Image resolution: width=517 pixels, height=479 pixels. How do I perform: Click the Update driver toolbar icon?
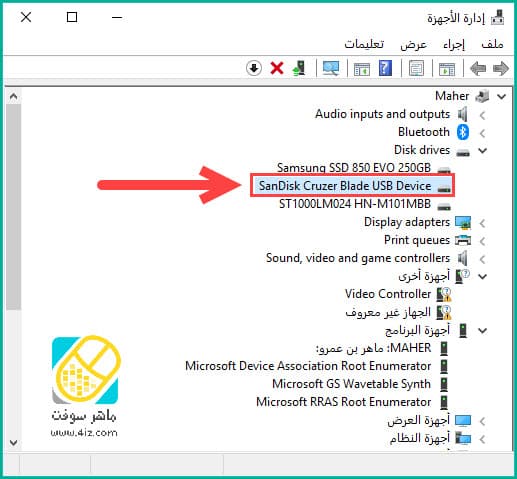pyautogui.click(x=299, y=68)
